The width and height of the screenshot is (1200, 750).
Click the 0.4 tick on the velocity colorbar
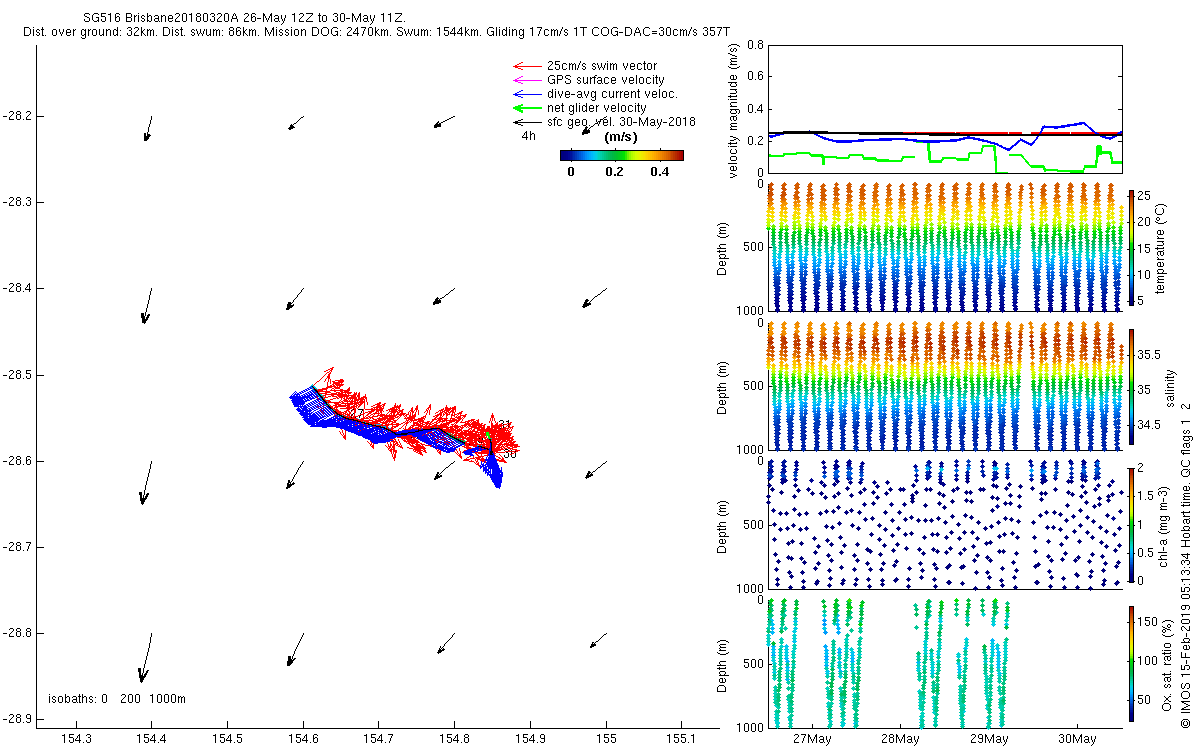659,172
